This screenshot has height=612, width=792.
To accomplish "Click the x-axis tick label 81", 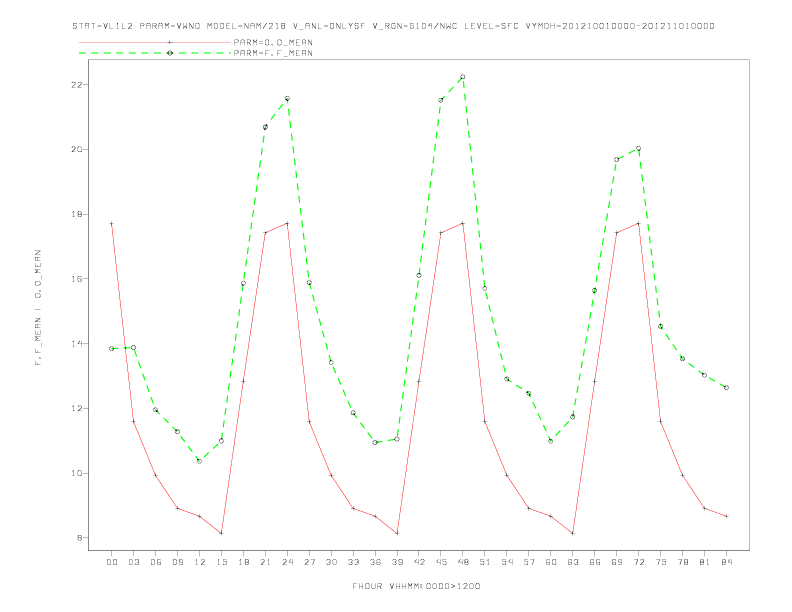I will pos(705,562).
